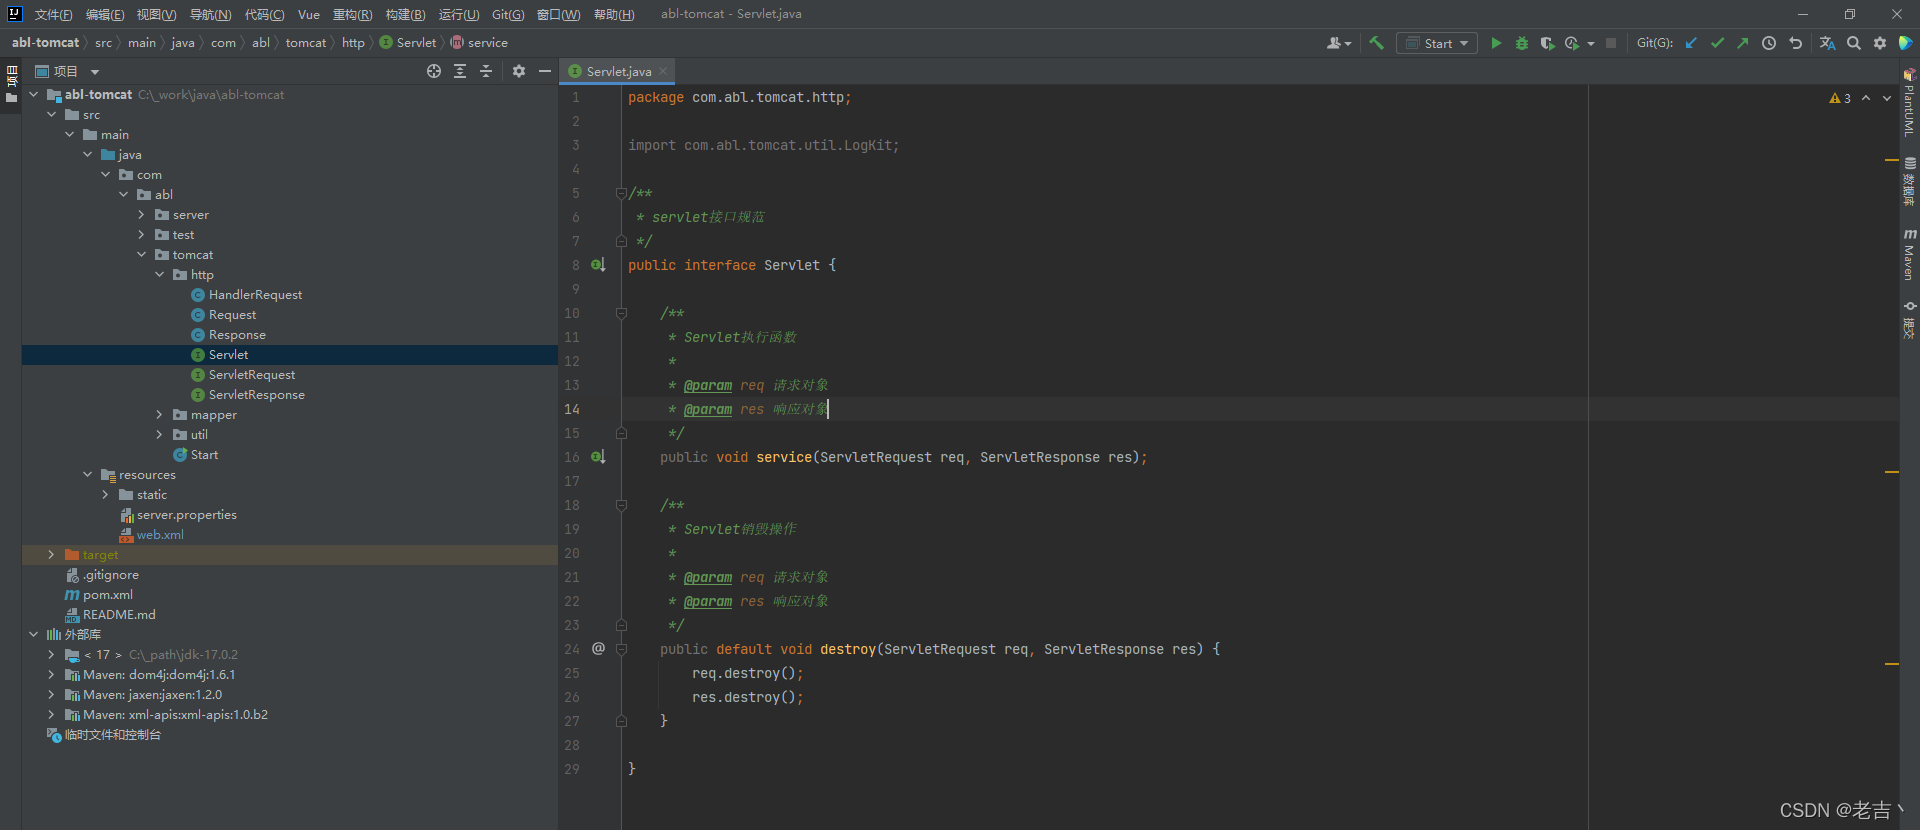Update project with Git blue arrow

point(1691,43)
